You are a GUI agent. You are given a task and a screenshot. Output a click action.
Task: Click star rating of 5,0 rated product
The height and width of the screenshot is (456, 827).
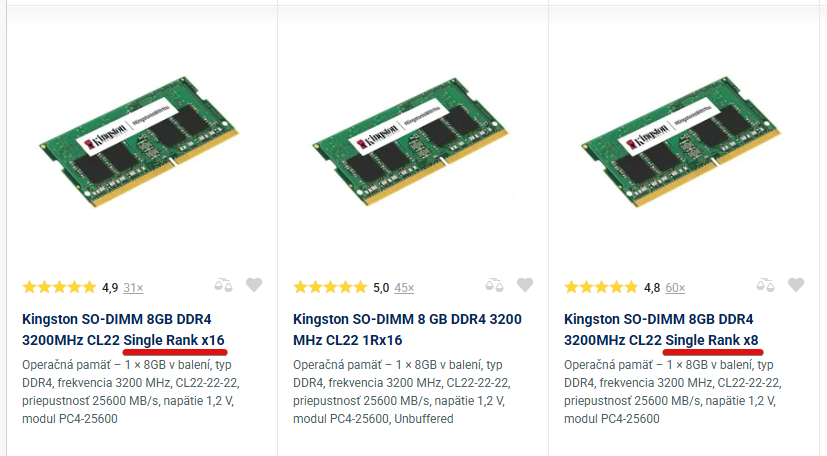click(x=330, y=288)
